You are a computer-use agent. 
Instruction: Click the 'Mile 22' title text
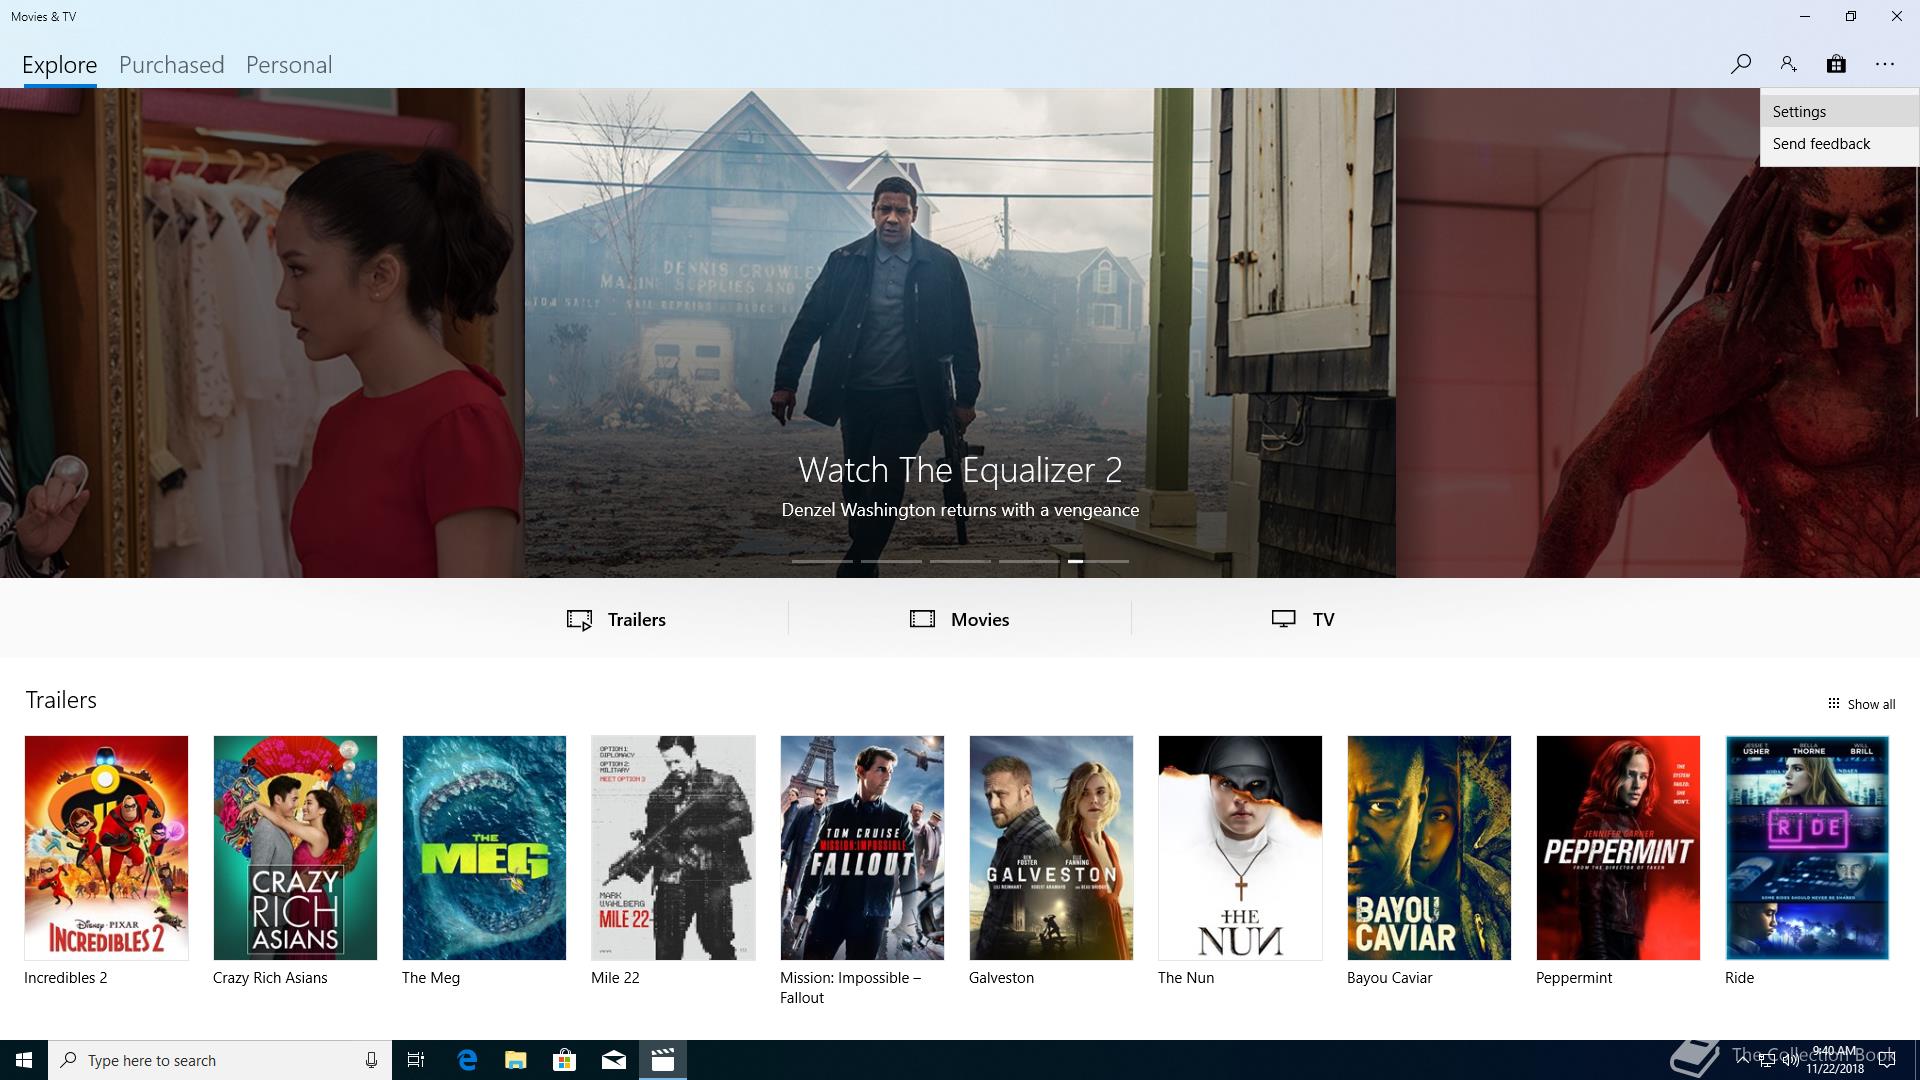615,978
